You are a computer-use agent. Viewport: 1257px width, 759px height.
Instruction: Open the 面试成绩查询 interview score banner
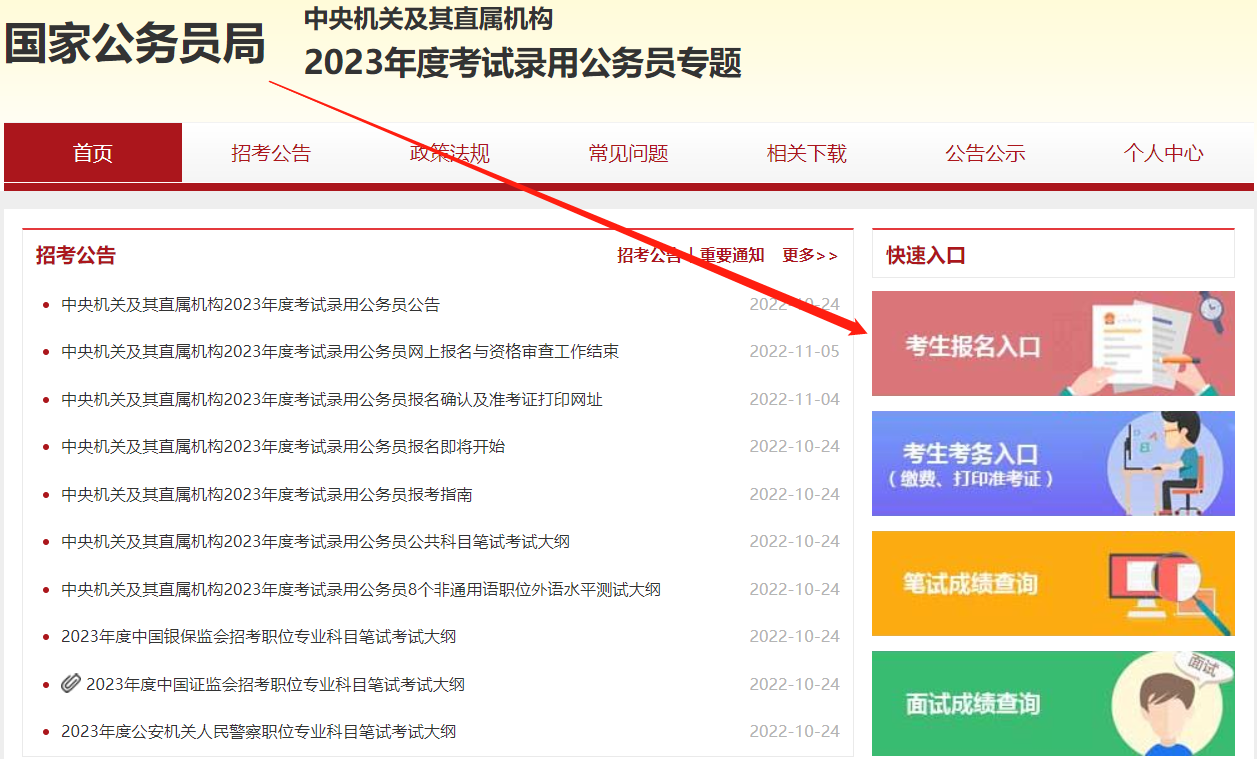pos(1052,704)
